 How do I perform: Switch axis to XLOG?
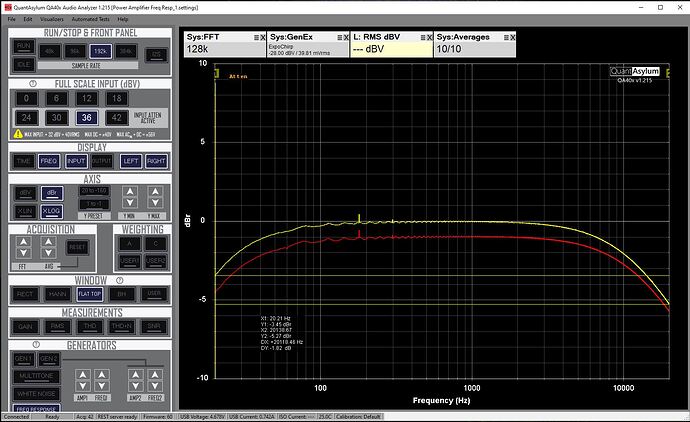51,211
